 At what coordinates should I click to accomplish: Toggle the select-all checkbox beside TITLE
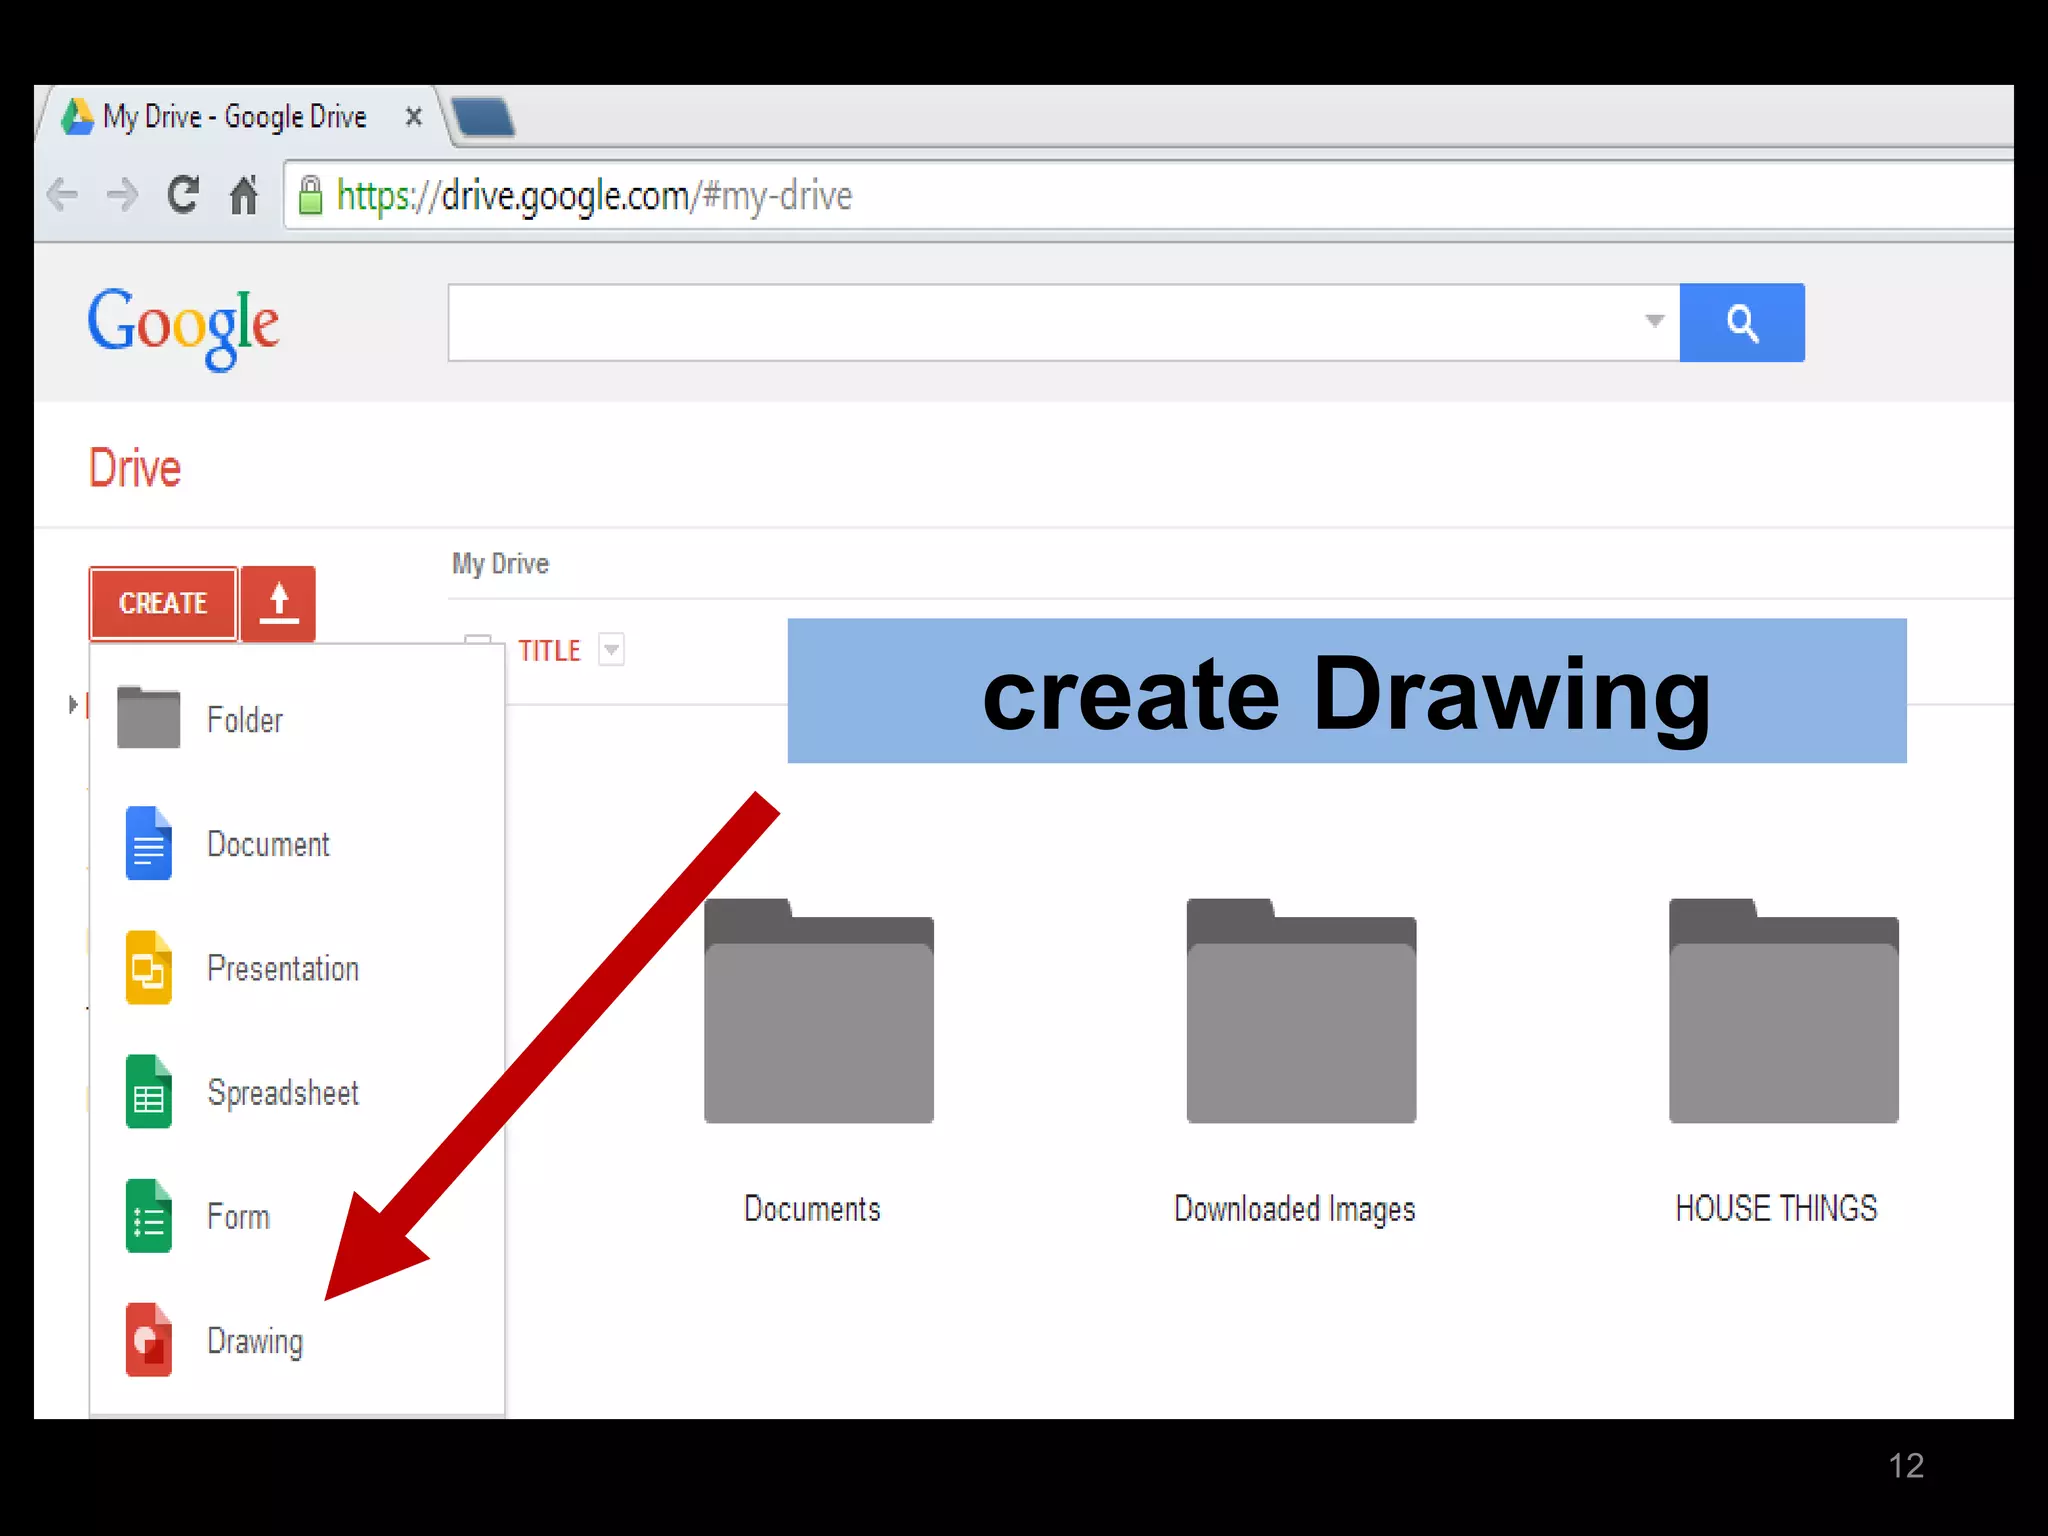pos(478,642)
